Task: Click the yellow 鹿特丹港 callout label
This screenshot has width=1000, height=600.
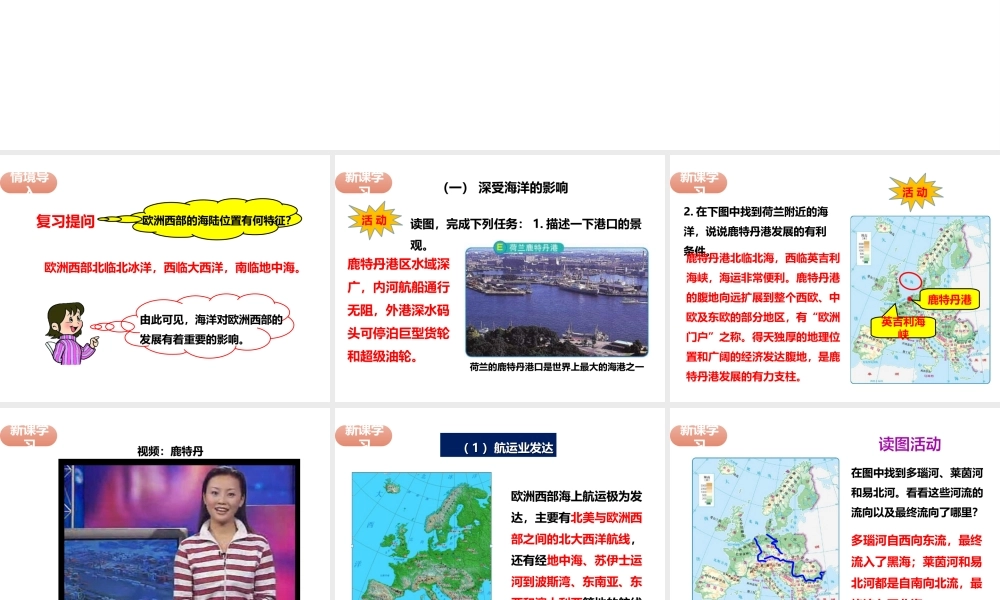Action: point(950,299)
